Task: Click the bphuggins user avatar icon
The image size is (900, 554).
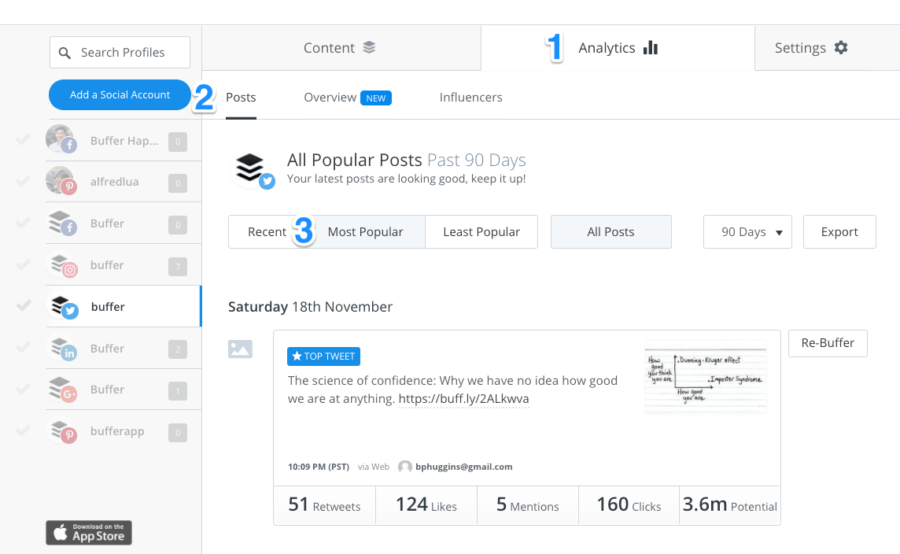Action: 405,467
